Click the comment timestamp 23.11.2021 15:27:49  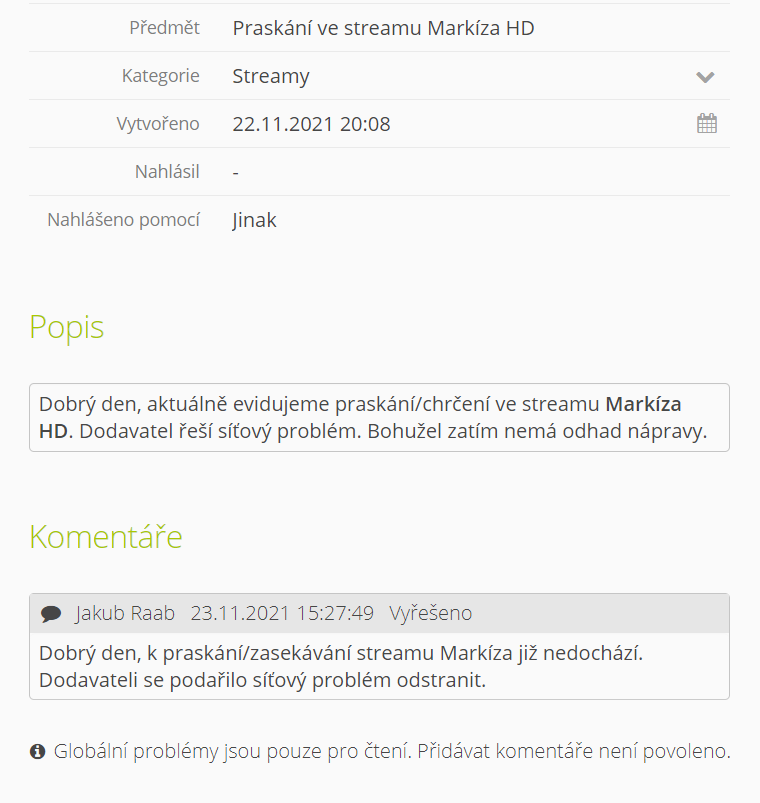tap(282, 613)
